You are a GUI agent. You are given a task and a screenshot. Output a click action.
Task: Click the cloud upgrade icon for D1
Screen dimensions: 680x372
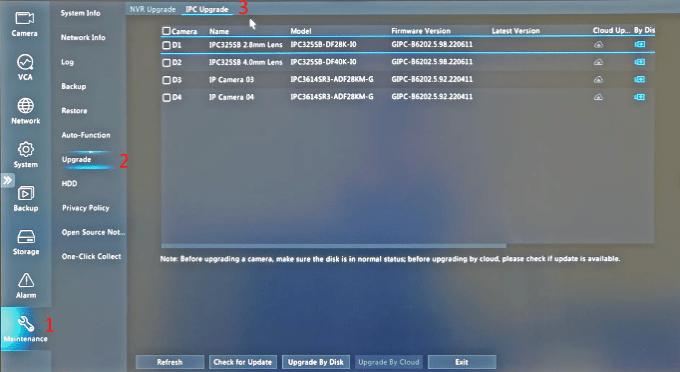(598, 45)
